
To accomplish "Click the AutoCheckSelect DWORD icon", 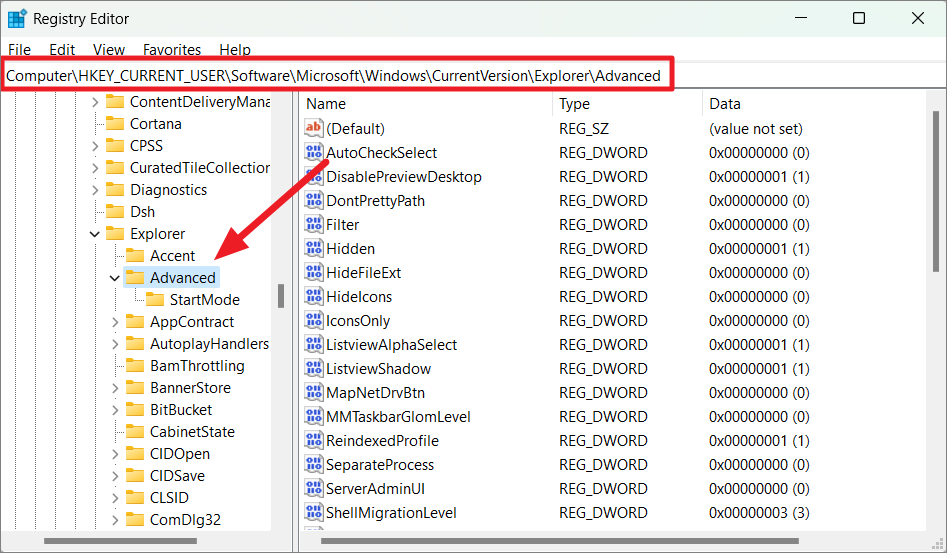I will tap(313, 152).
